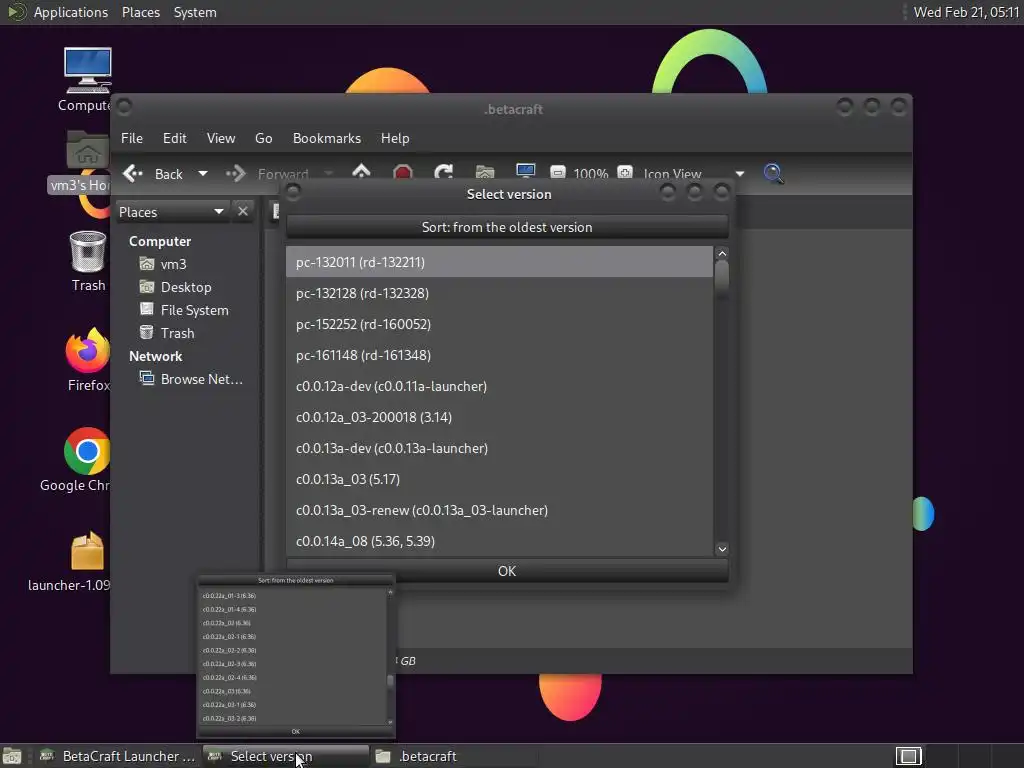Viewport: 1024px width, 768px height.
Task: Click the Search magnifier icon
Action: click(773, 173)
